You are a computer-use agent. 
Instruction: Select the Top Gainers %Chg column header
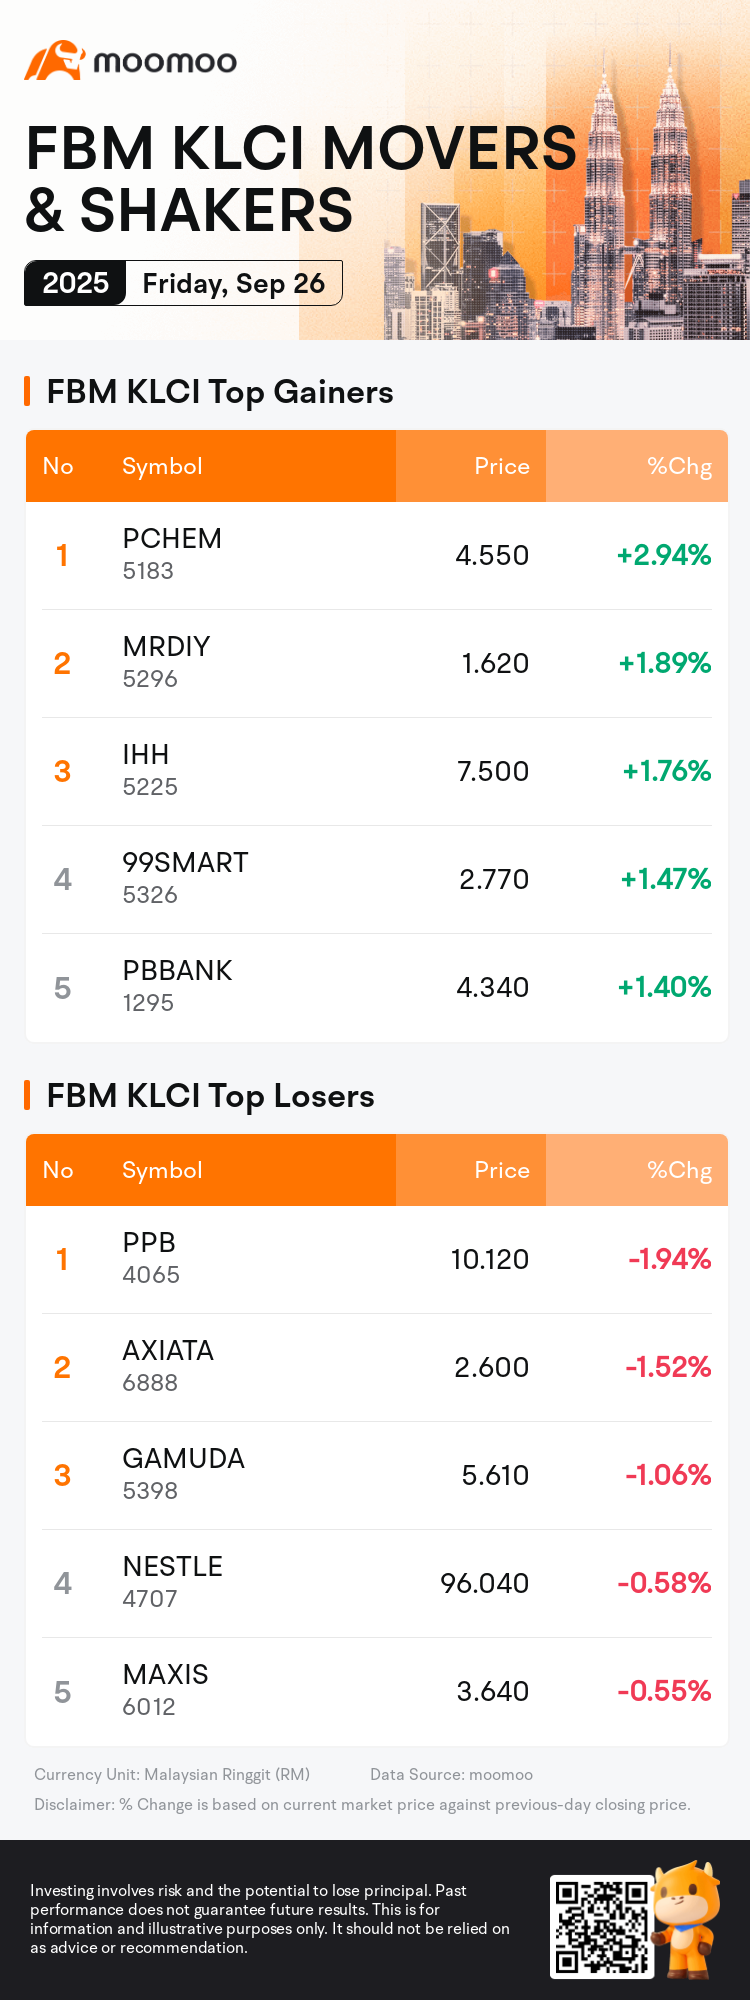pos(679,466)
